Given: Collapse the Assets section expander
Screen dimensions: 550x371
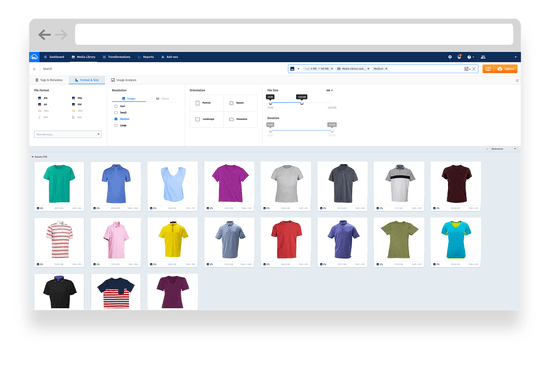Looking at the screenshot, I should [33, 157].
